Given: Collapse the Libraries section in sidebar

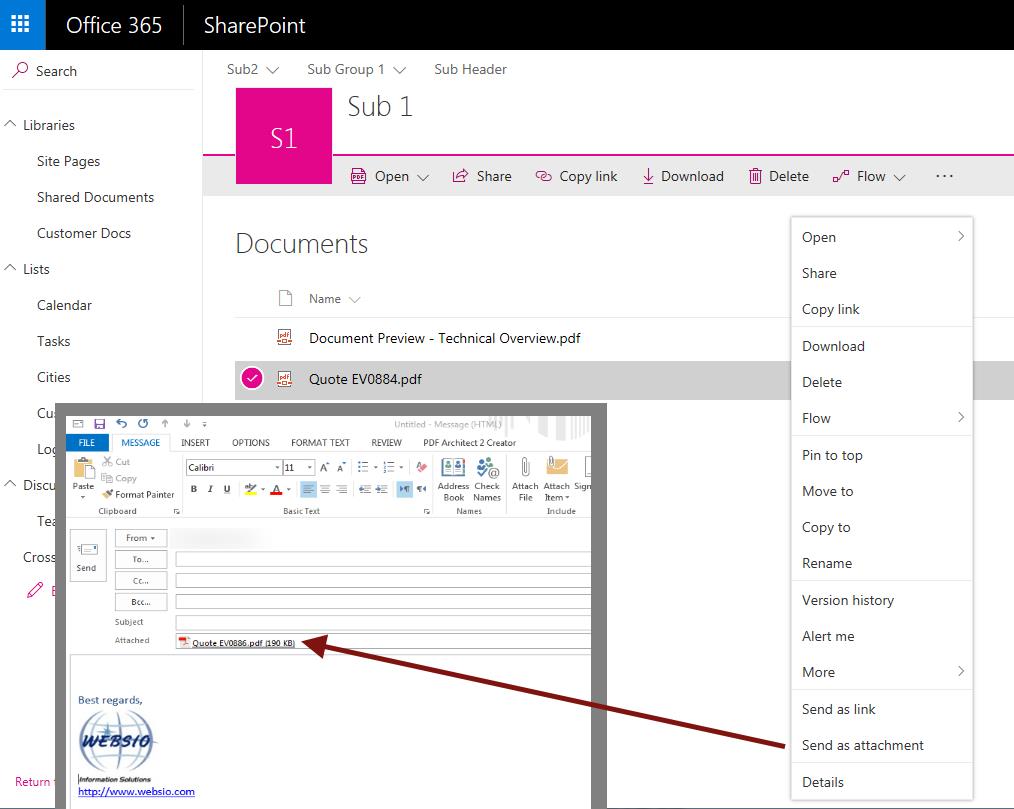Looking at the screenshot, I should [10, 124].
